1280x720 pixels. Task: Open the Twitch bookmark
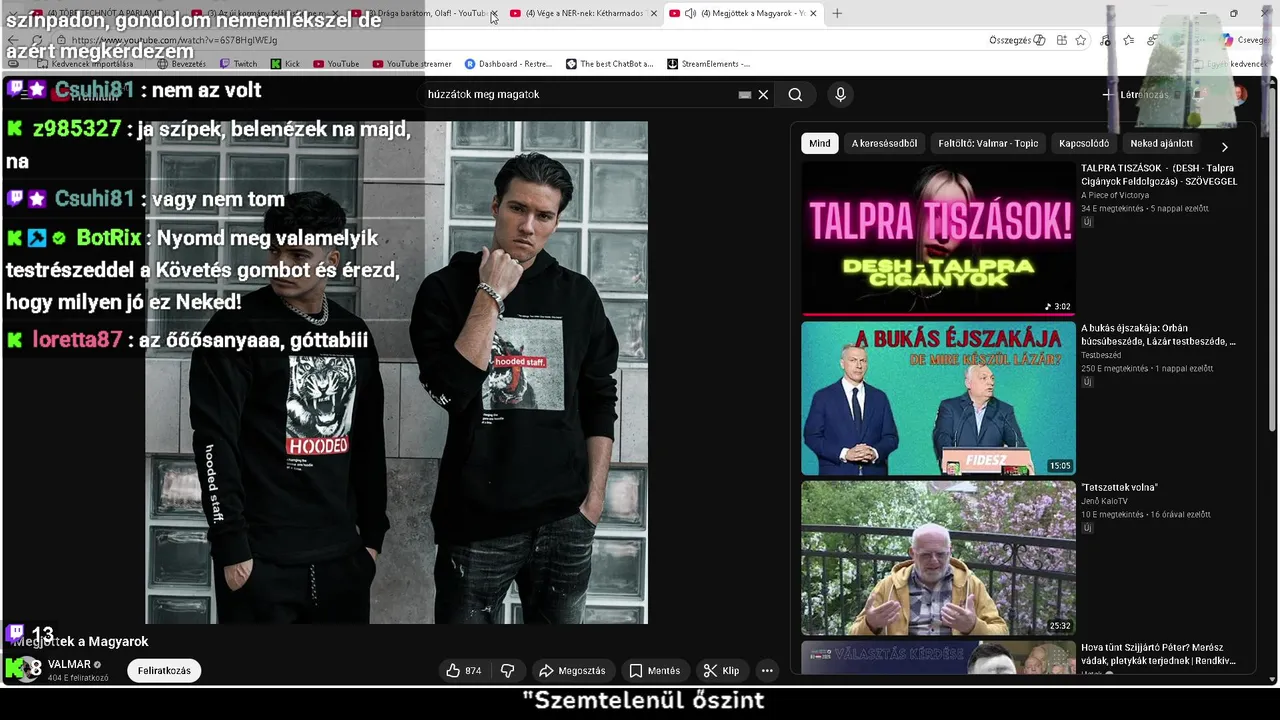(237, 64)
